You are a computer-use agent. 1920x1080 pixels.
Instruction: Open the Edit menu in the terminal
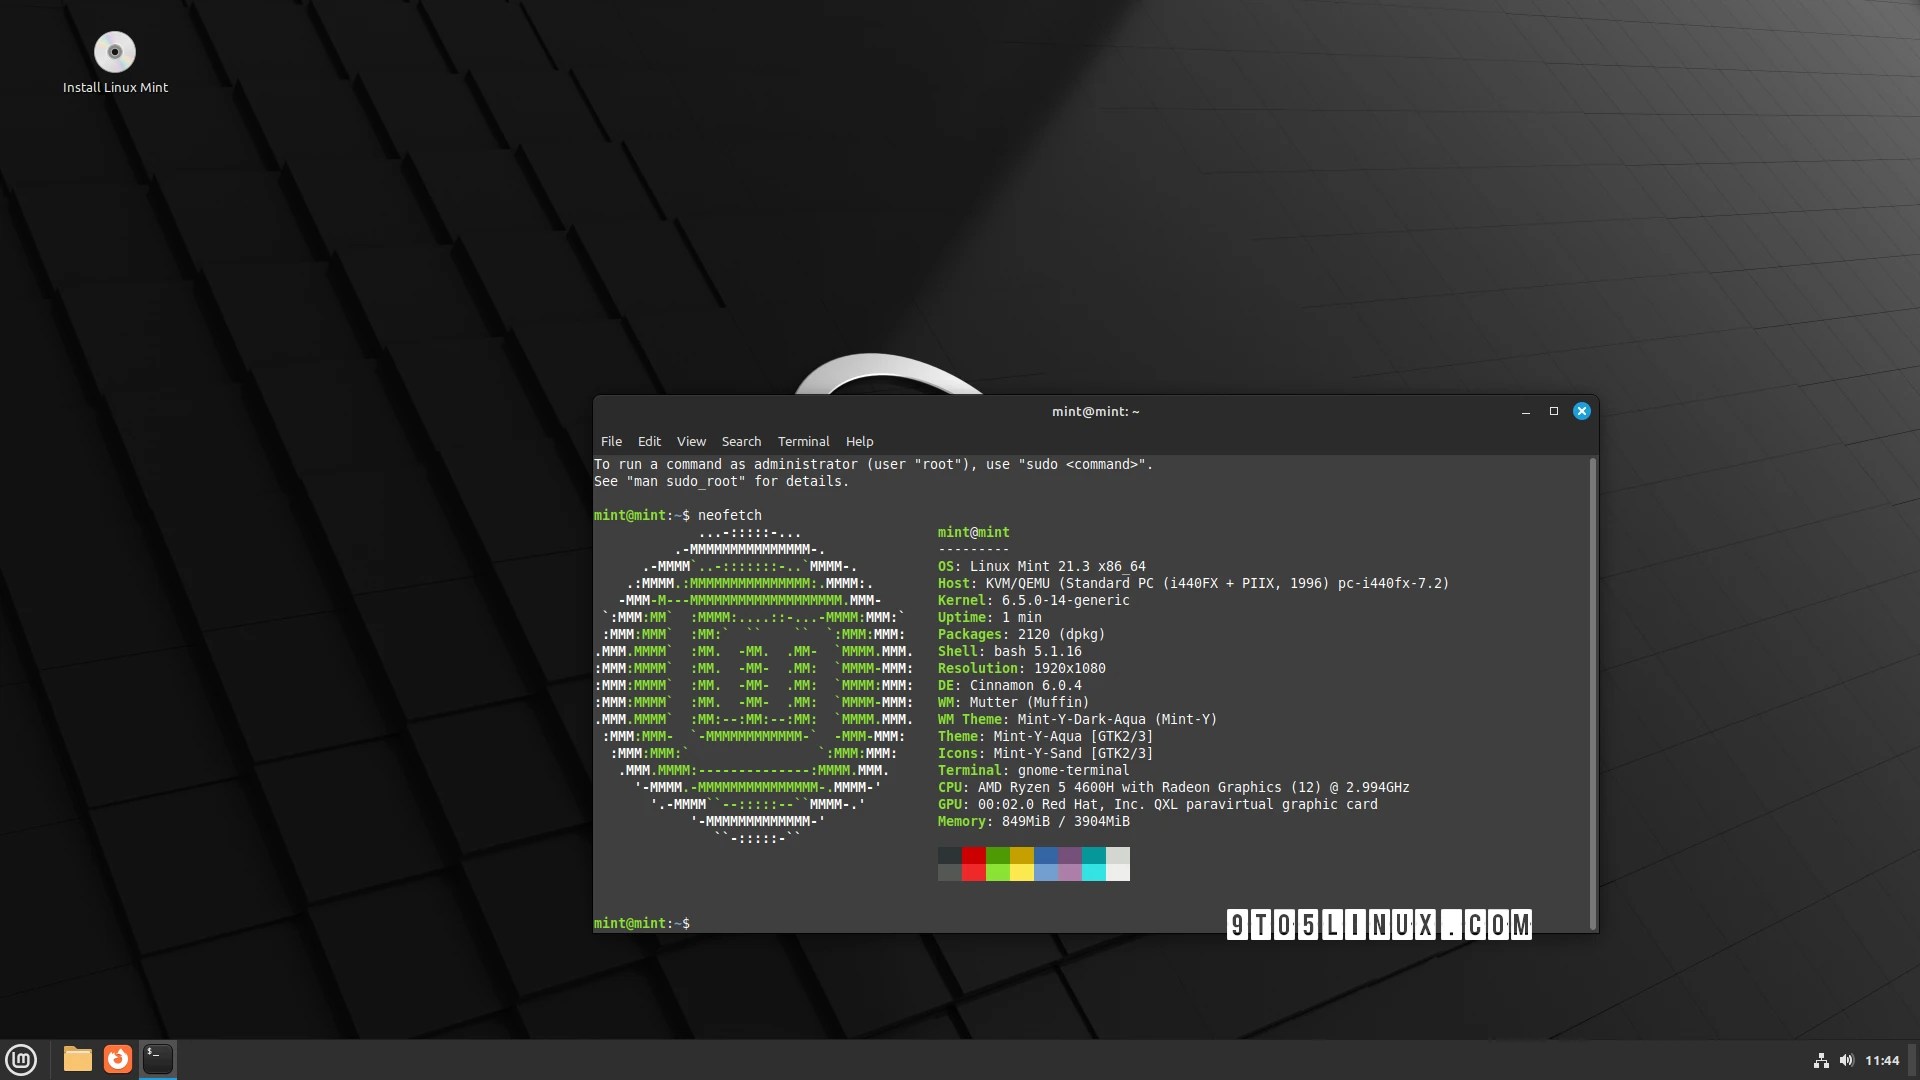649,441
